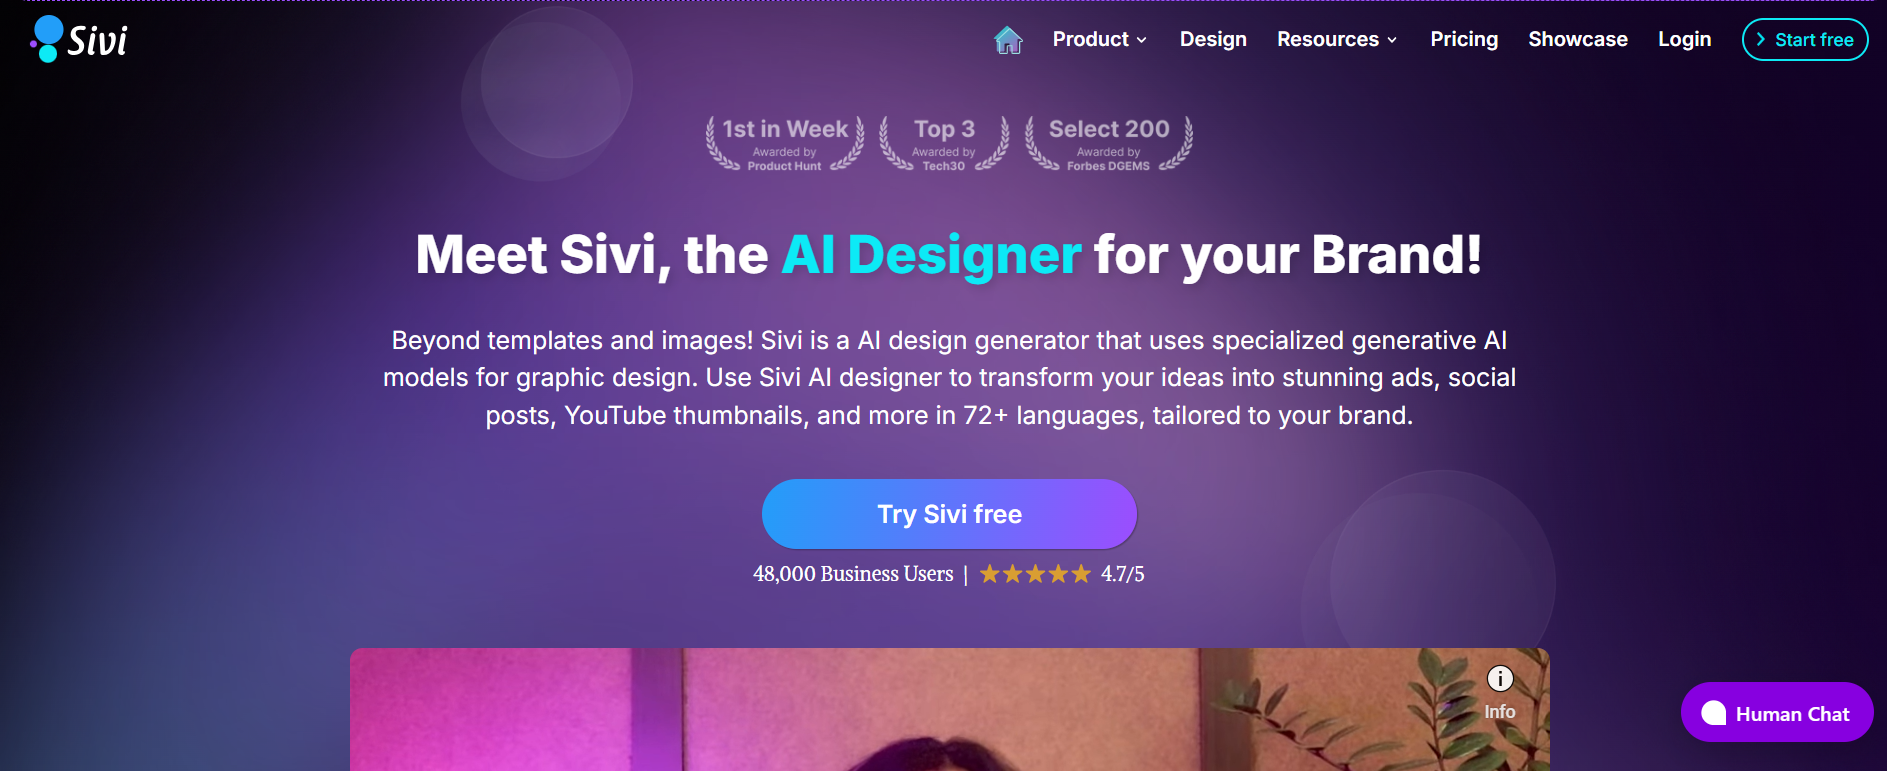Open the Human Chat widget
Viewport: 1887px width, 771px height.
(1777, 712)
